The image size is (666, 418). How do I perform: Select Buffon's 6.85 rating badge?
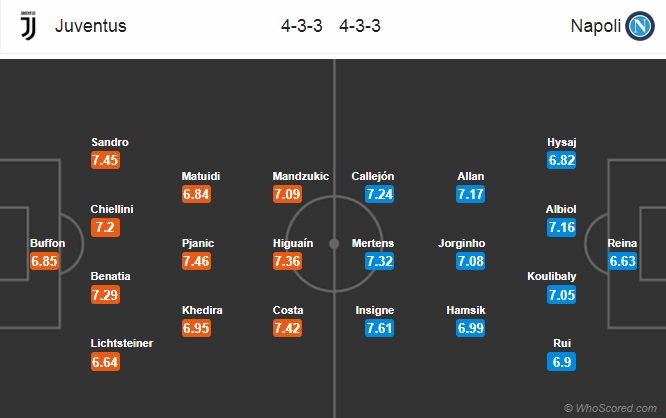tap(44, 261)
